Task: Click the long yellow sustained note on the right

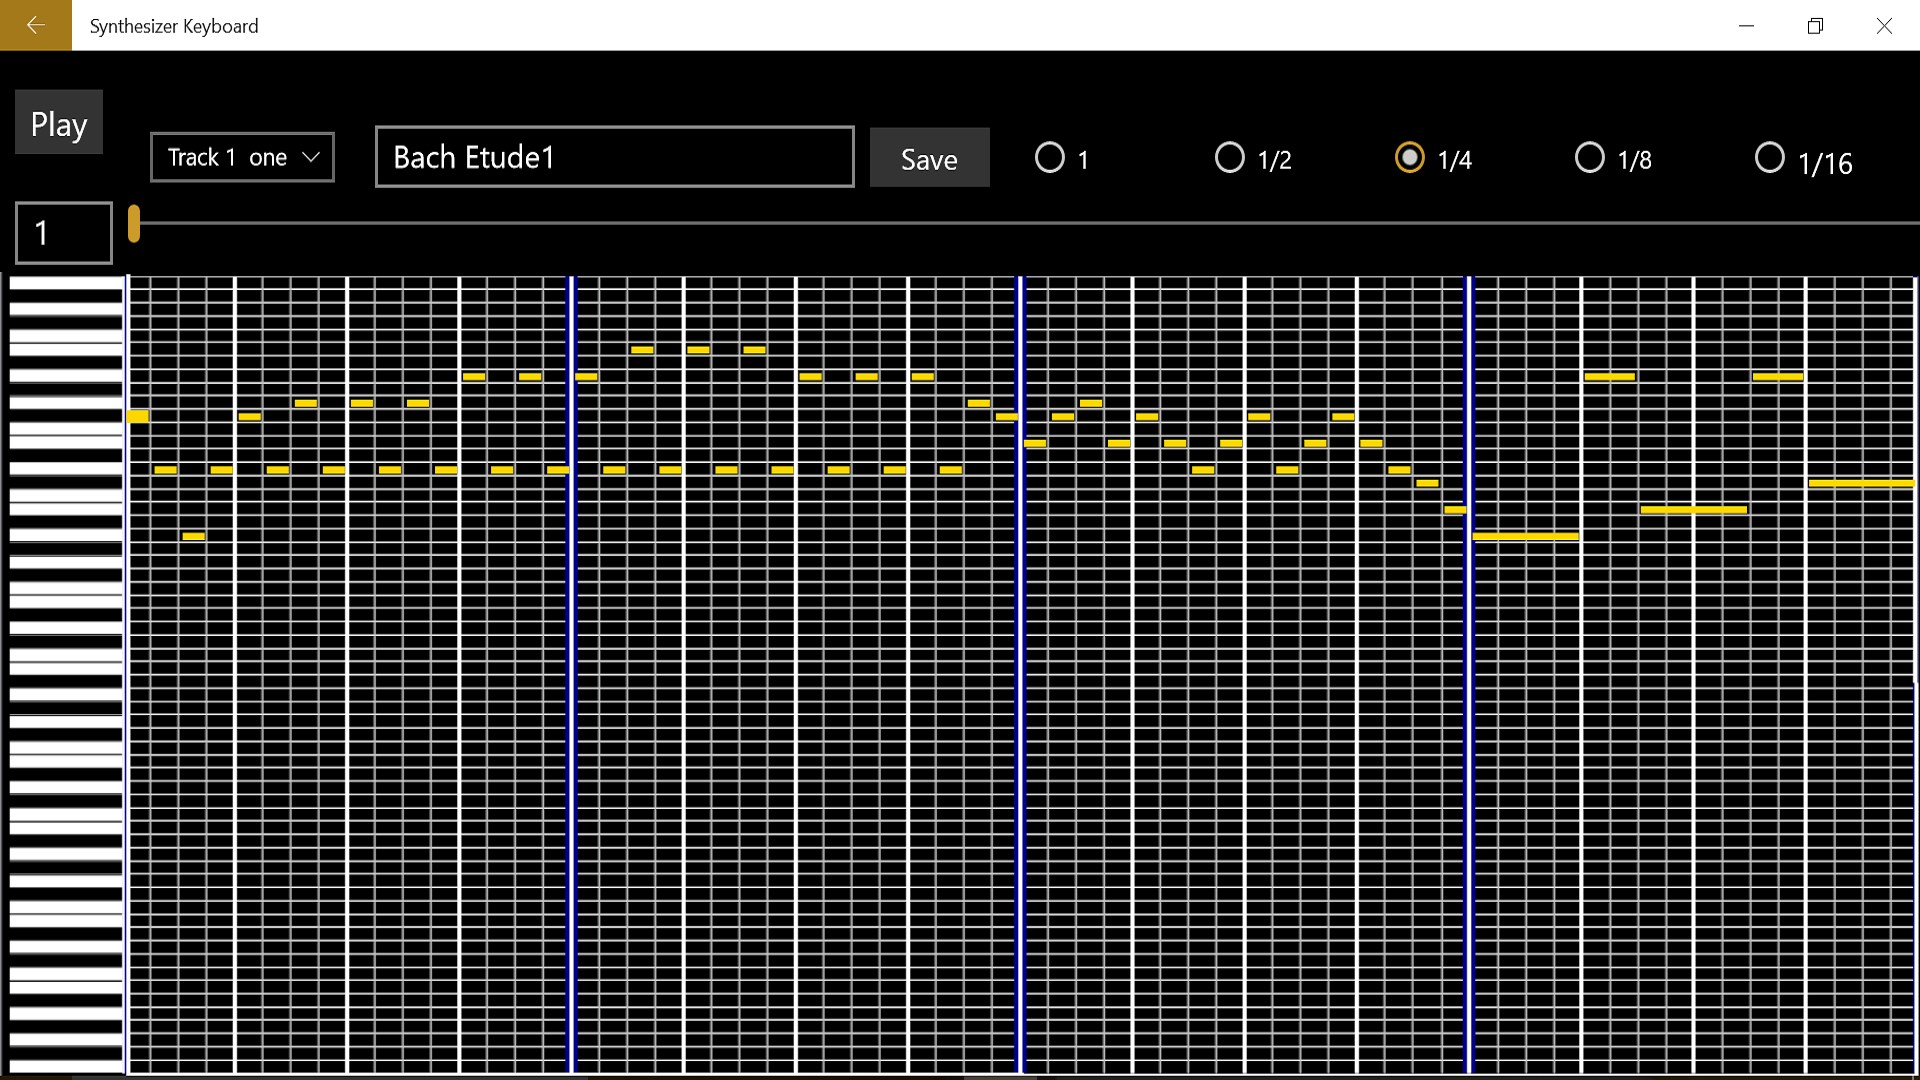Action: click(1860, 482)
